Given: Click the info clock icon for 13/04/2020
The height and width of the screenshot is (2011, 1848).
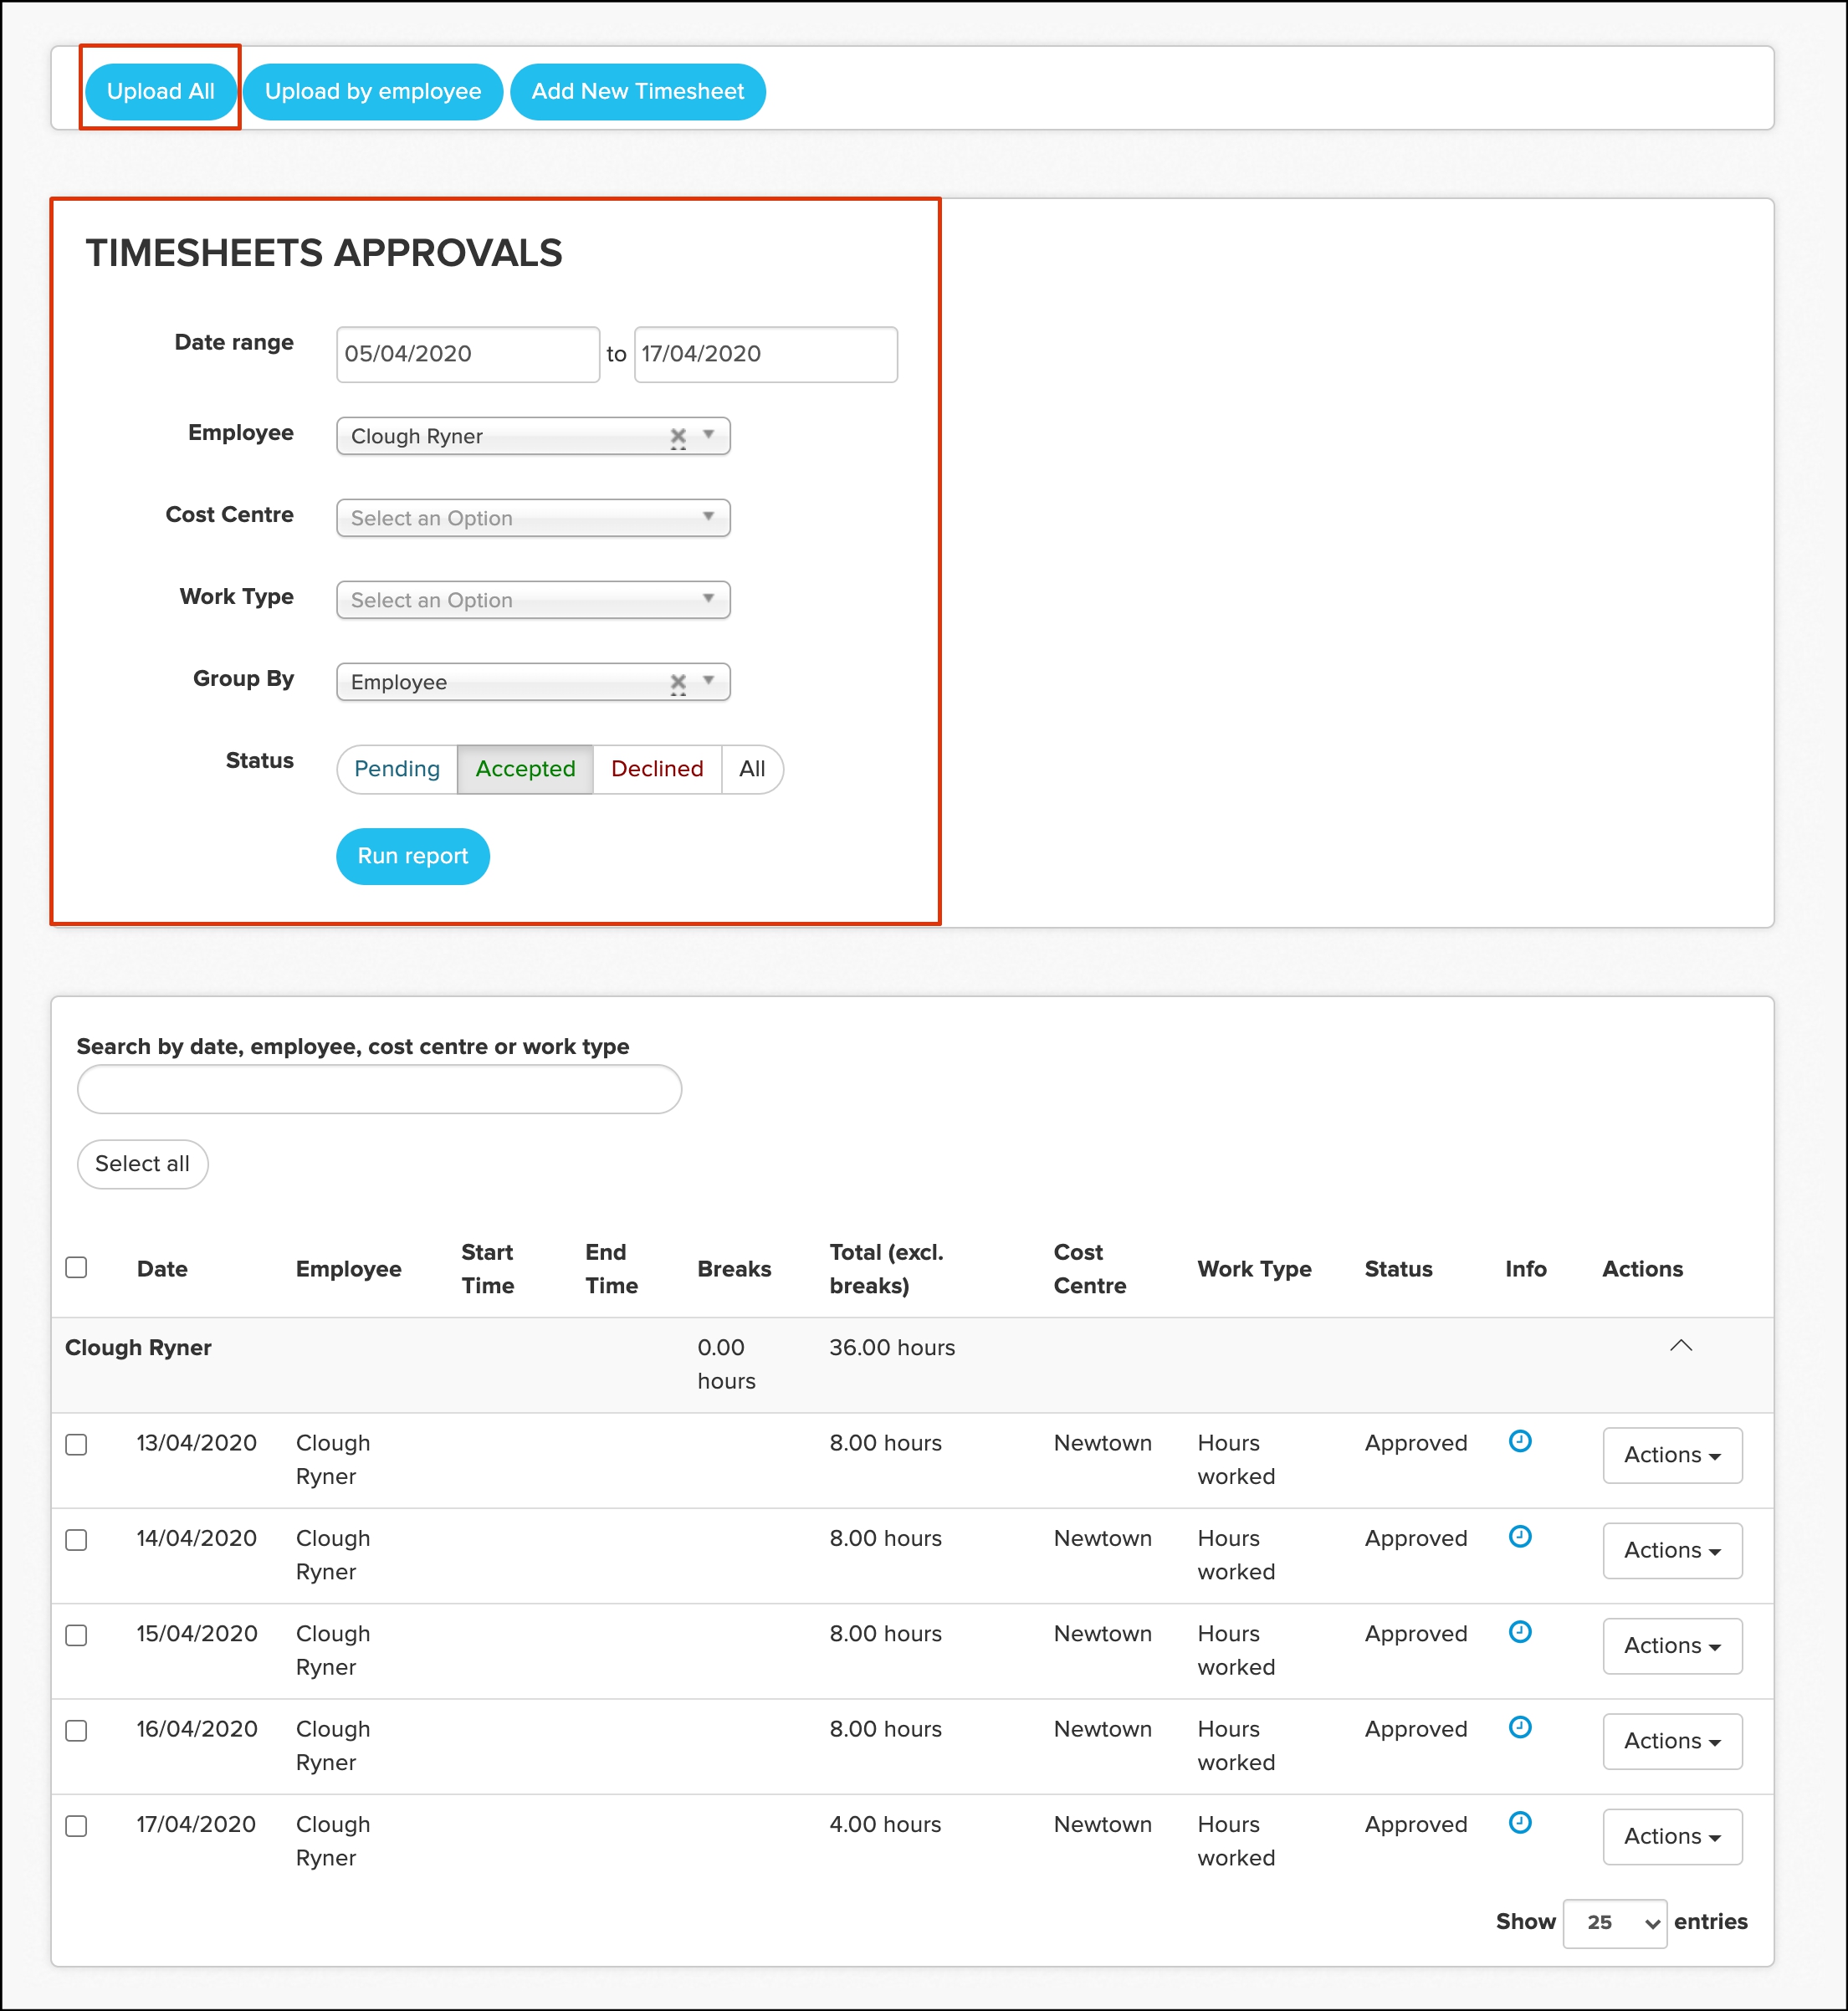Looking at the screenshot, I should point(1519,1441).
